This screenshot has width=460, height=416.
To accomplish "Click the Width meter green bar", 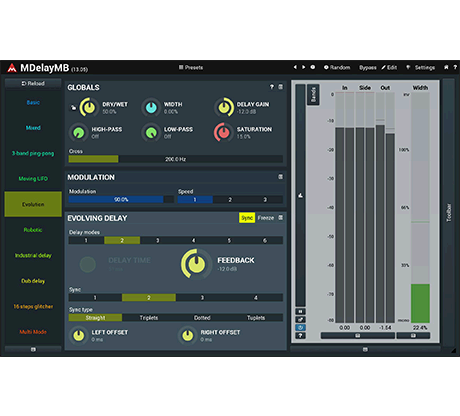I will point(420,303).
